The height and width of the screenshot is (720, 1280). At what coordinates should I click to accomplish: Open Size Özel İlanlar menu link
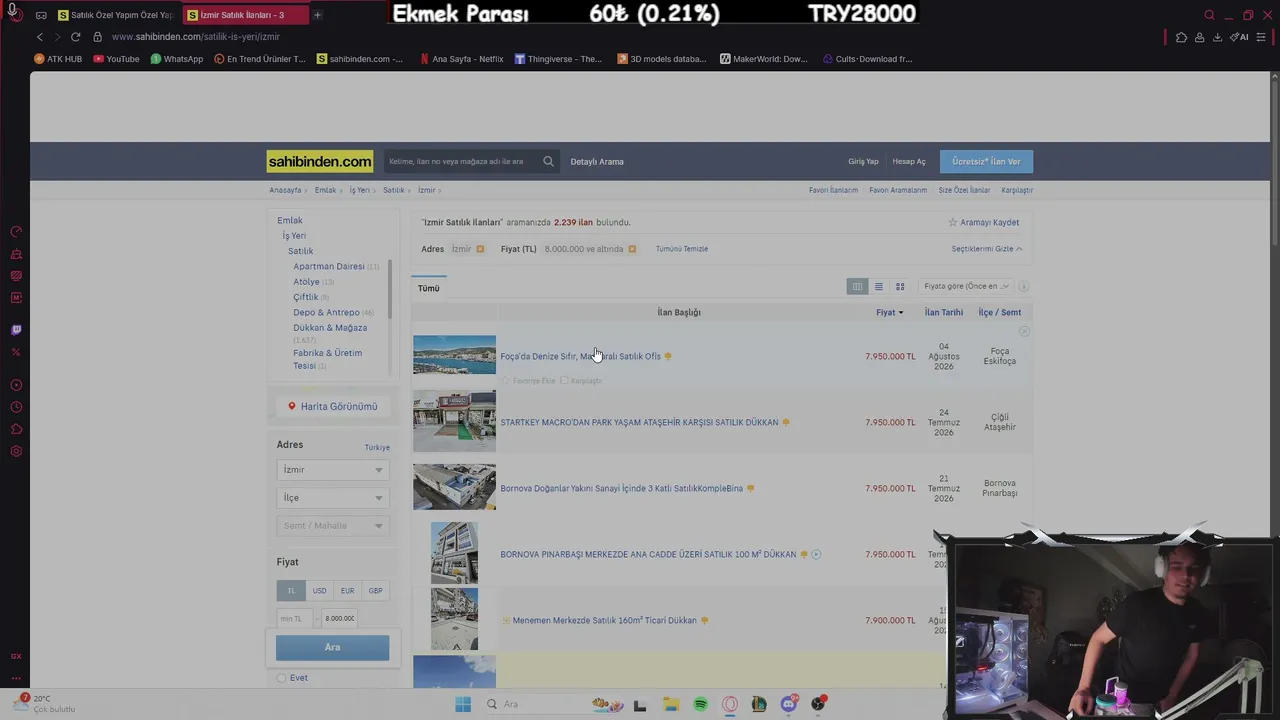tap(964, 190)
